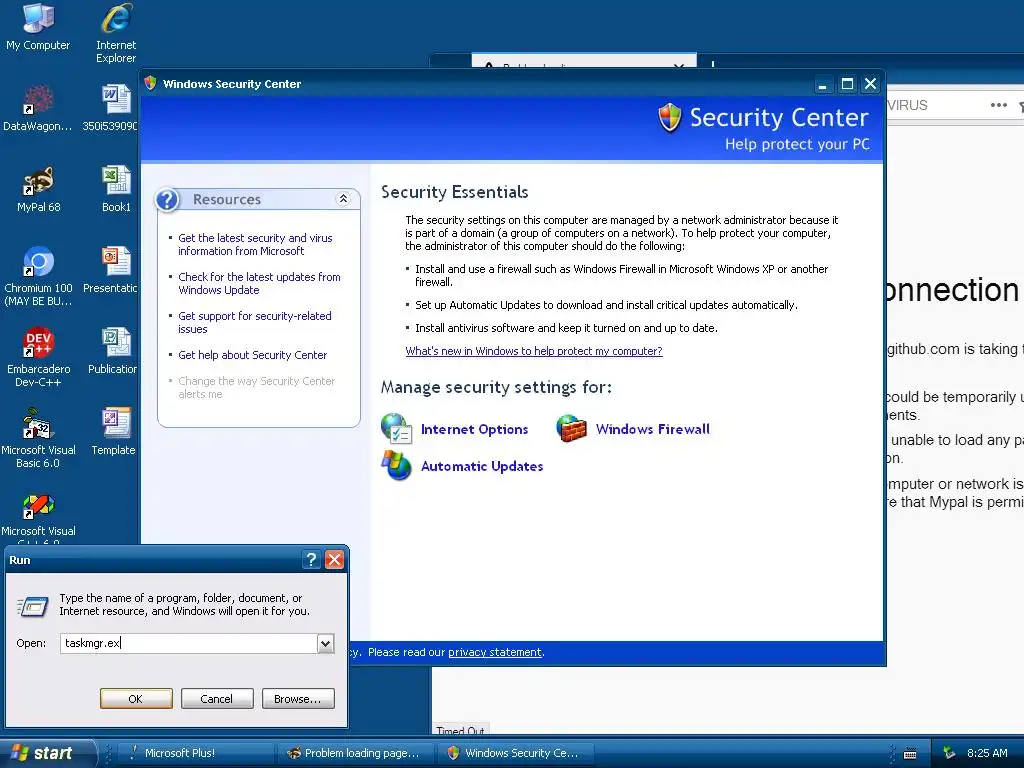
Task: Open the My Computer desktop icon
Action: (38, 27)
